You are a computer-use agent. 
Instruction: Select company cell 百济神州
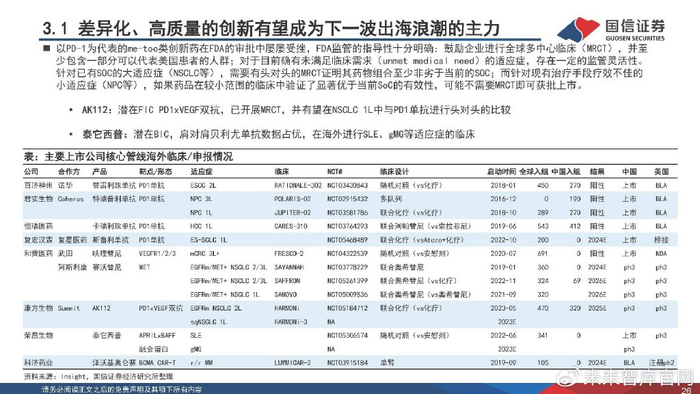click(x=38, y=185)
